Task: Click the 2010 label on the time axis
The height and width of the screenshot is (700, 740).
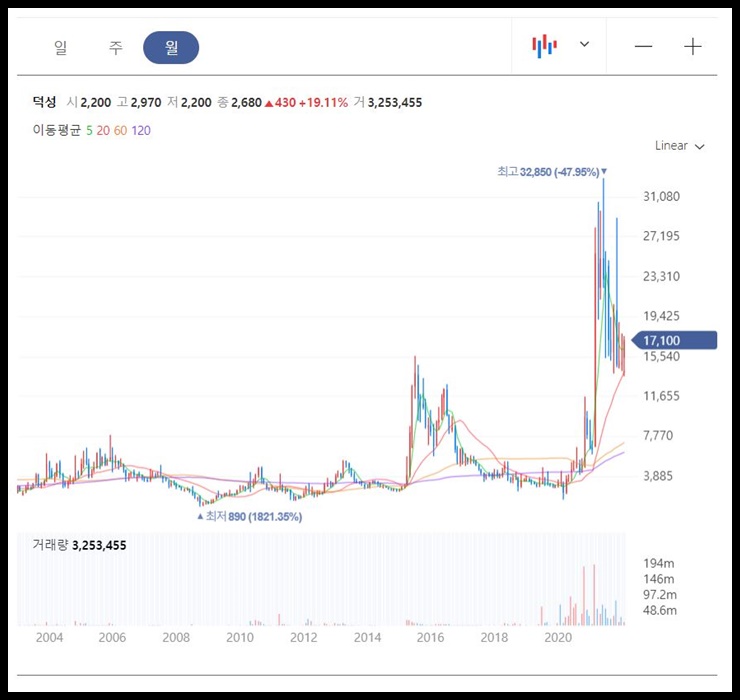Action: click(240, 638)
